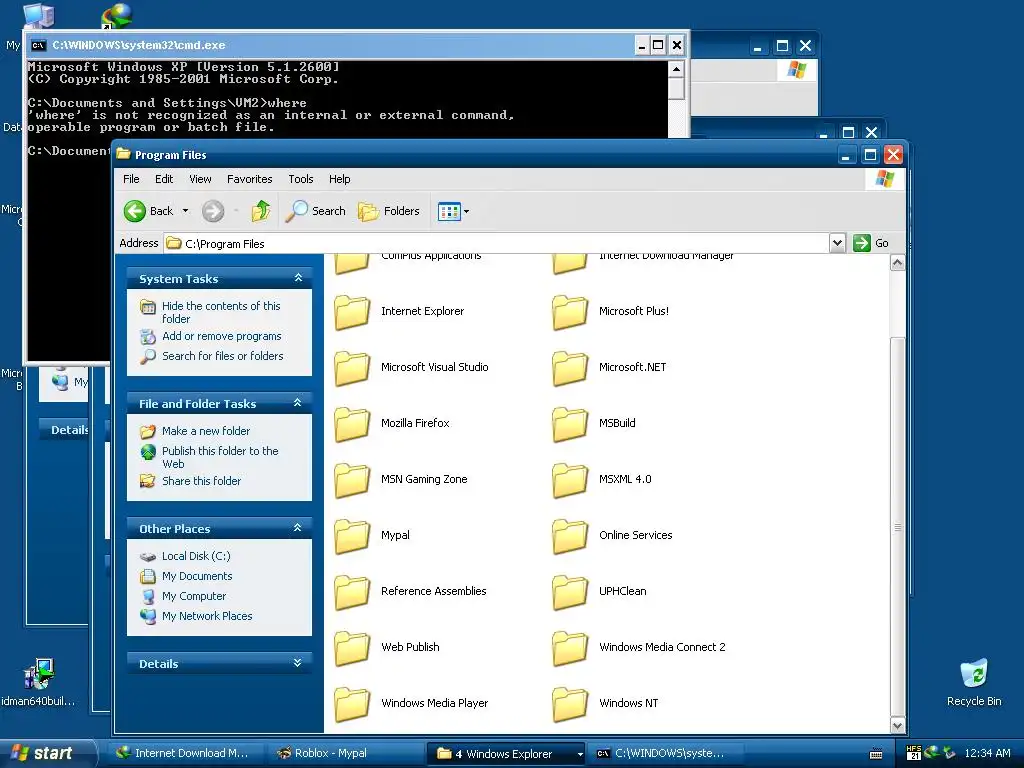The image size is (1024, 768).
Task: Collapse the Other Places panel
Action: (x=298, y=528)
